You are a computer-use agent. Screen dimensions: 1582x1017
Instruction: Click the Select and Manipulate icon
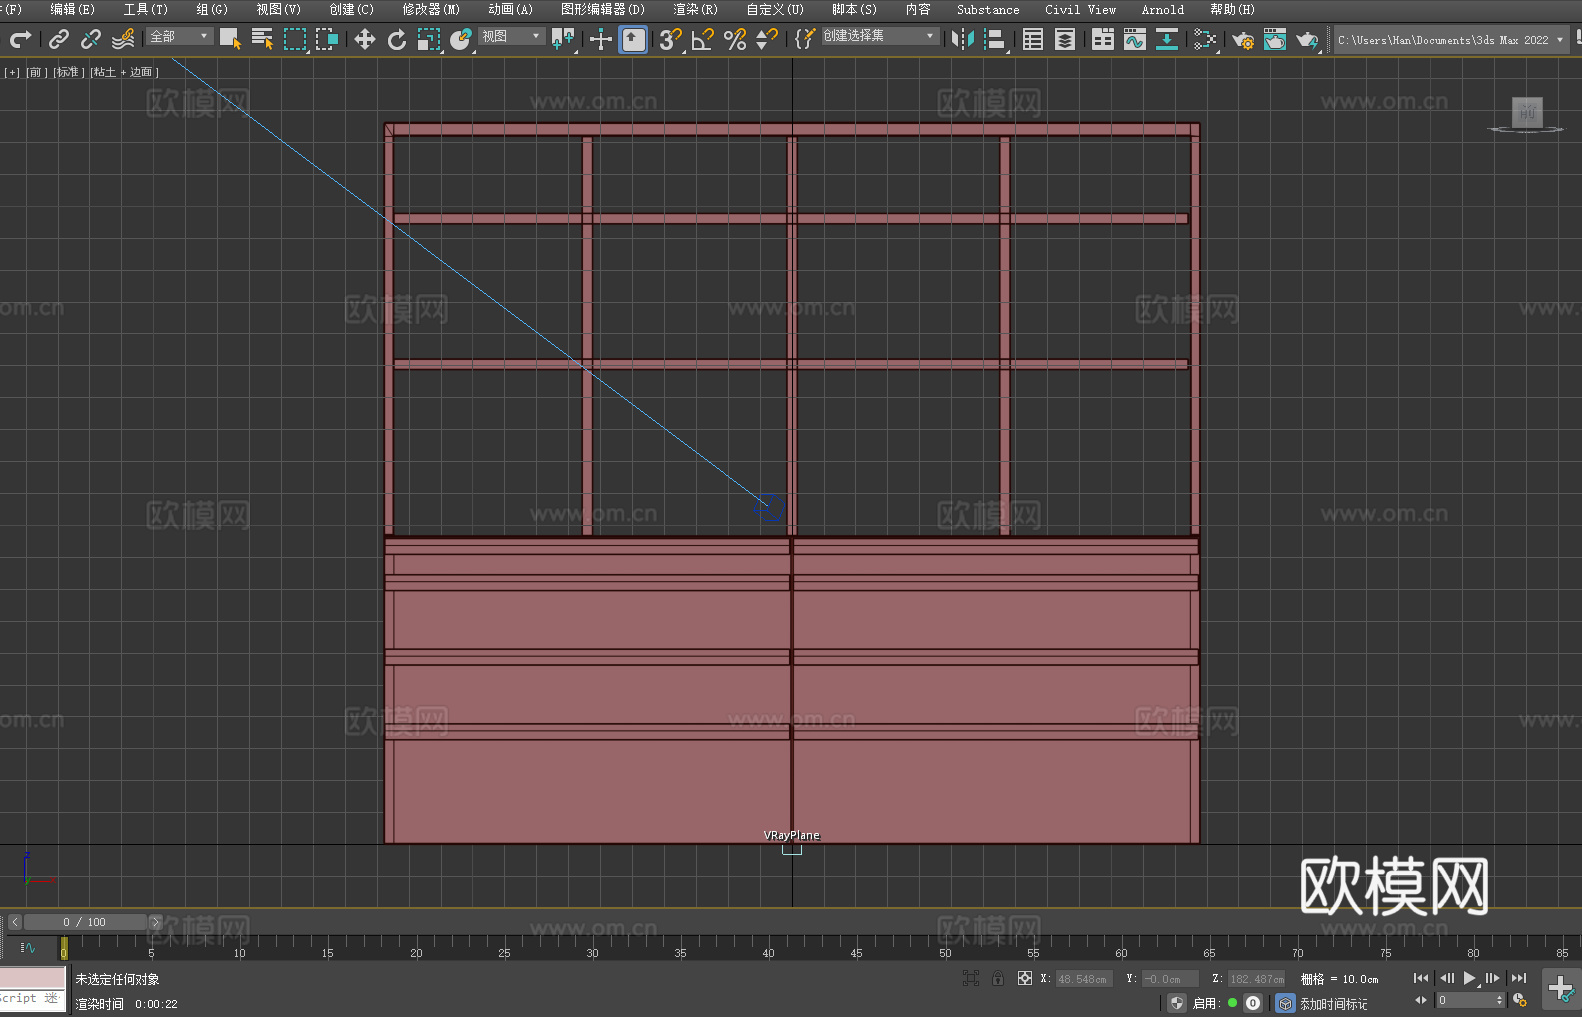(x=601, y=39)
